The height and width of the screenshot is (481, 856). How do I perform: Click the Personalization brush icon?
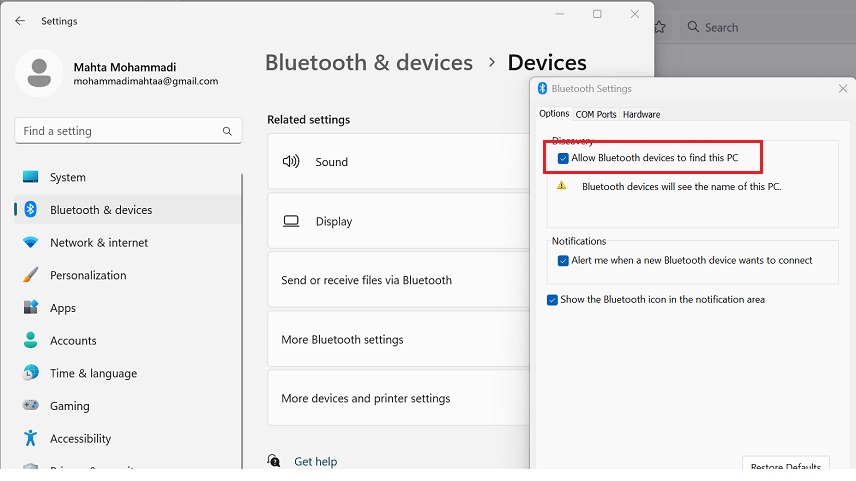(31, 275)
